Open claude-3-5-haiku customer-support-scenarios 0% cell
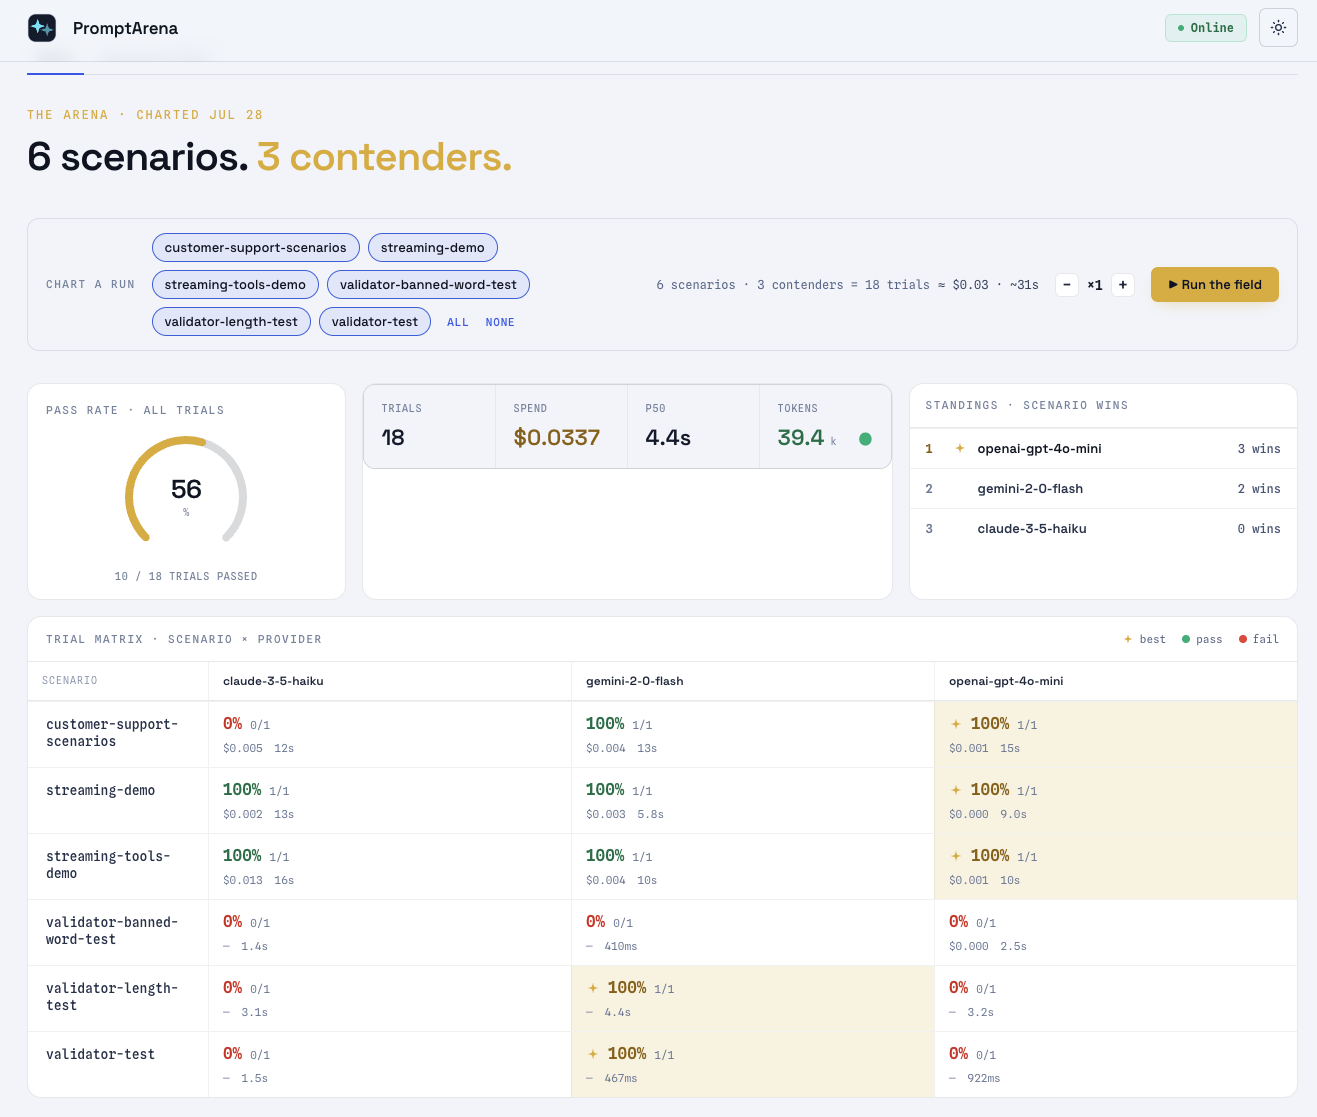1317x1117 pixels. (x=390, y=735)
